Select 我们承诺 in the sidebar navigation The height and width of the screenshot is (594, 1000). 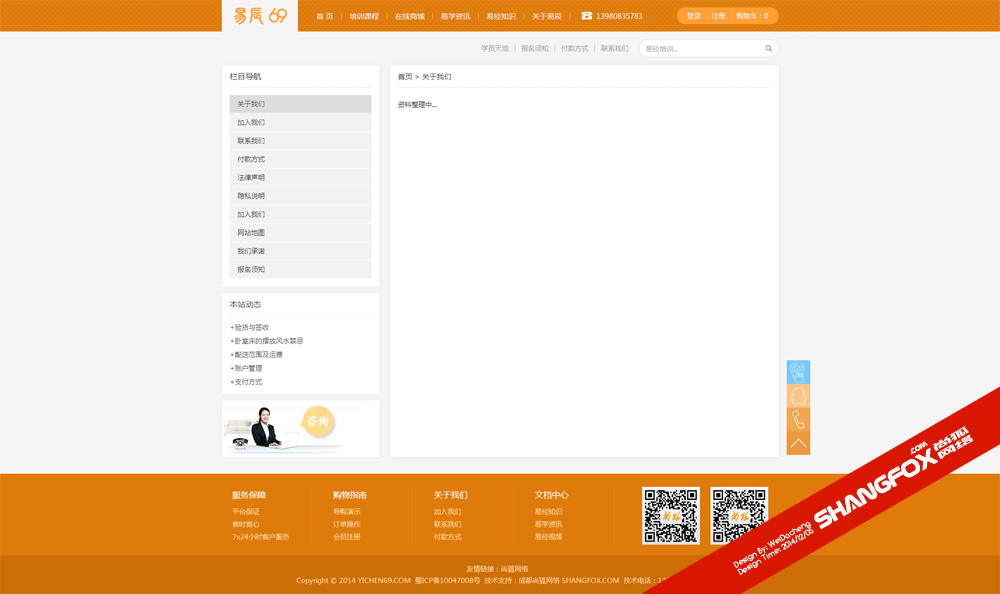[300, 251]
